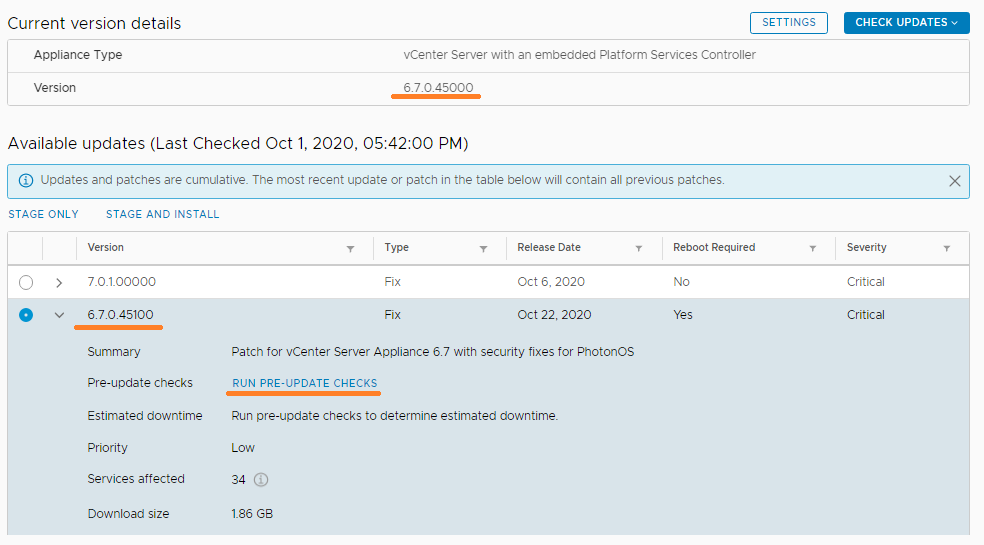Click the Reboot Required column filter icon

[x=813, y=248]
